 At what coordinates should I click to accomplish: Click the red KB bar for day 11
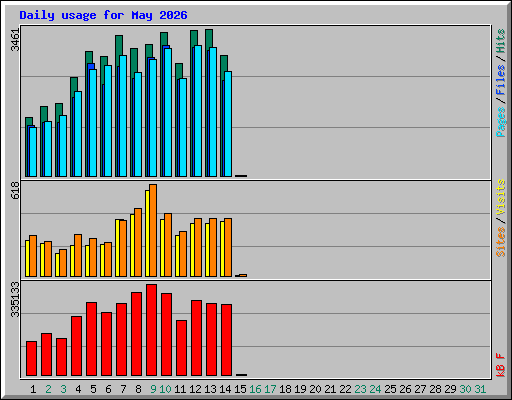(x=182, y=348)
